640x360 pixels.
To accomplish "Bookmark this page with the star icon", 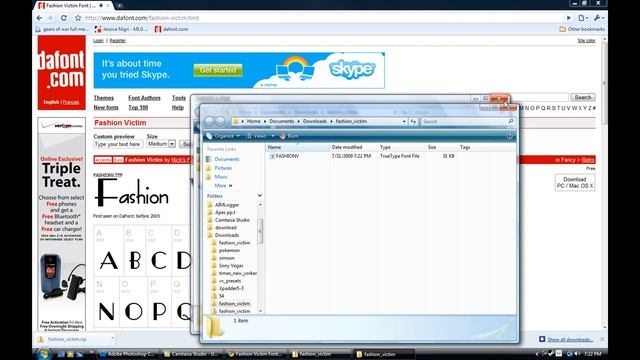I will [78, 18].
